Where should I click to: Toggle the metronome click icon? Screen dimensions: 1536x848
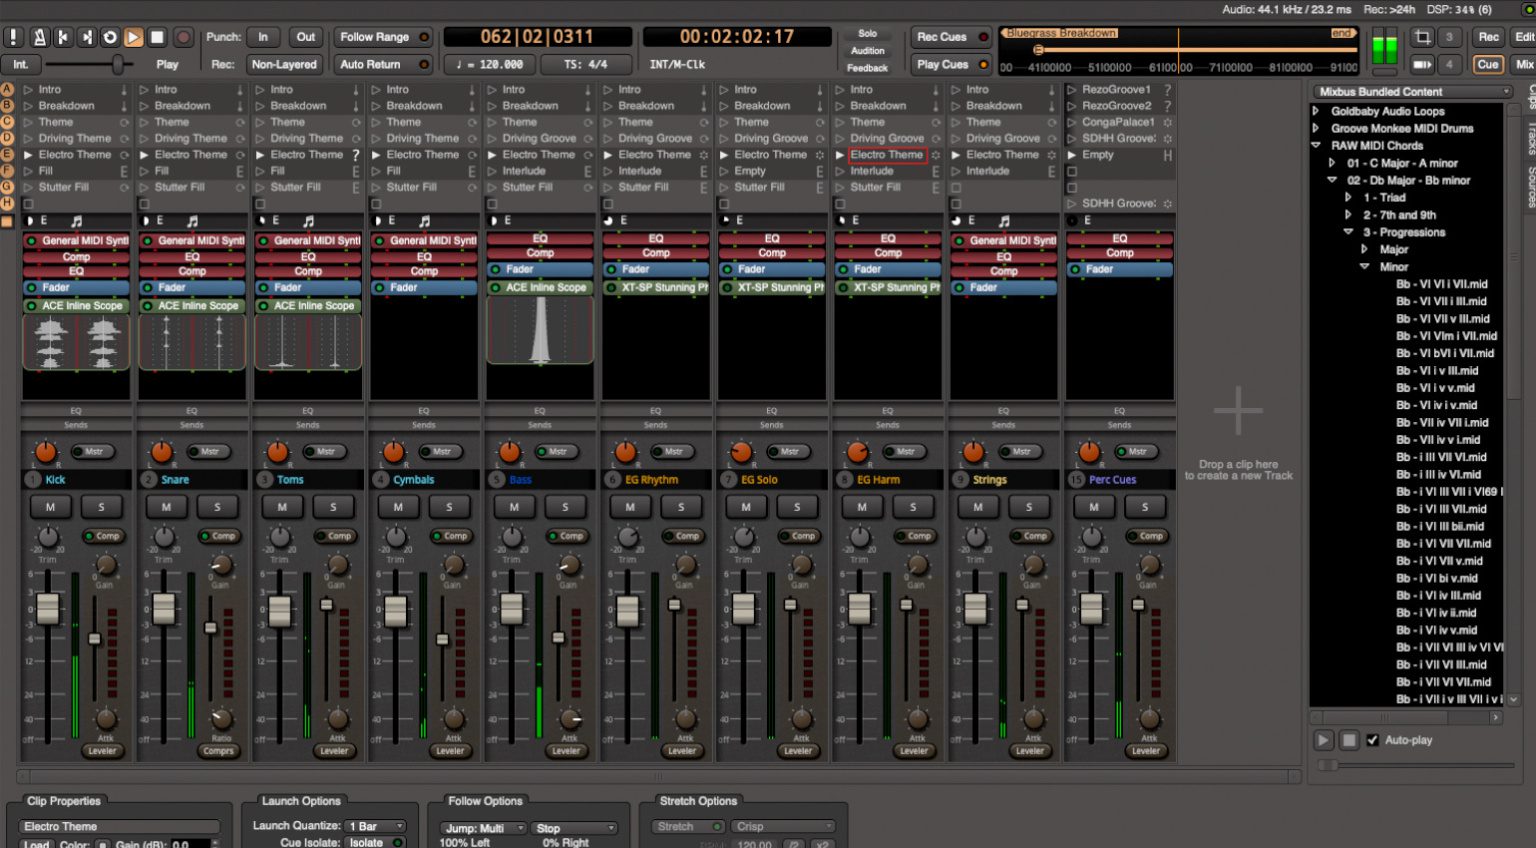[40, 38]
